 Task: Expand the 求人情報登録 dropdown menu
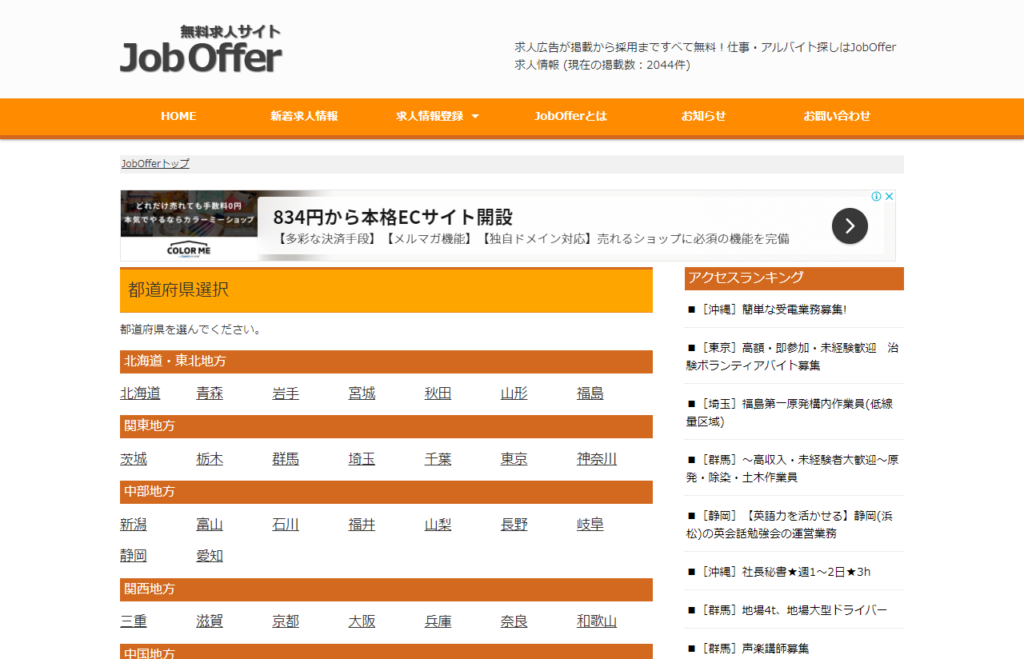[437, 116]
